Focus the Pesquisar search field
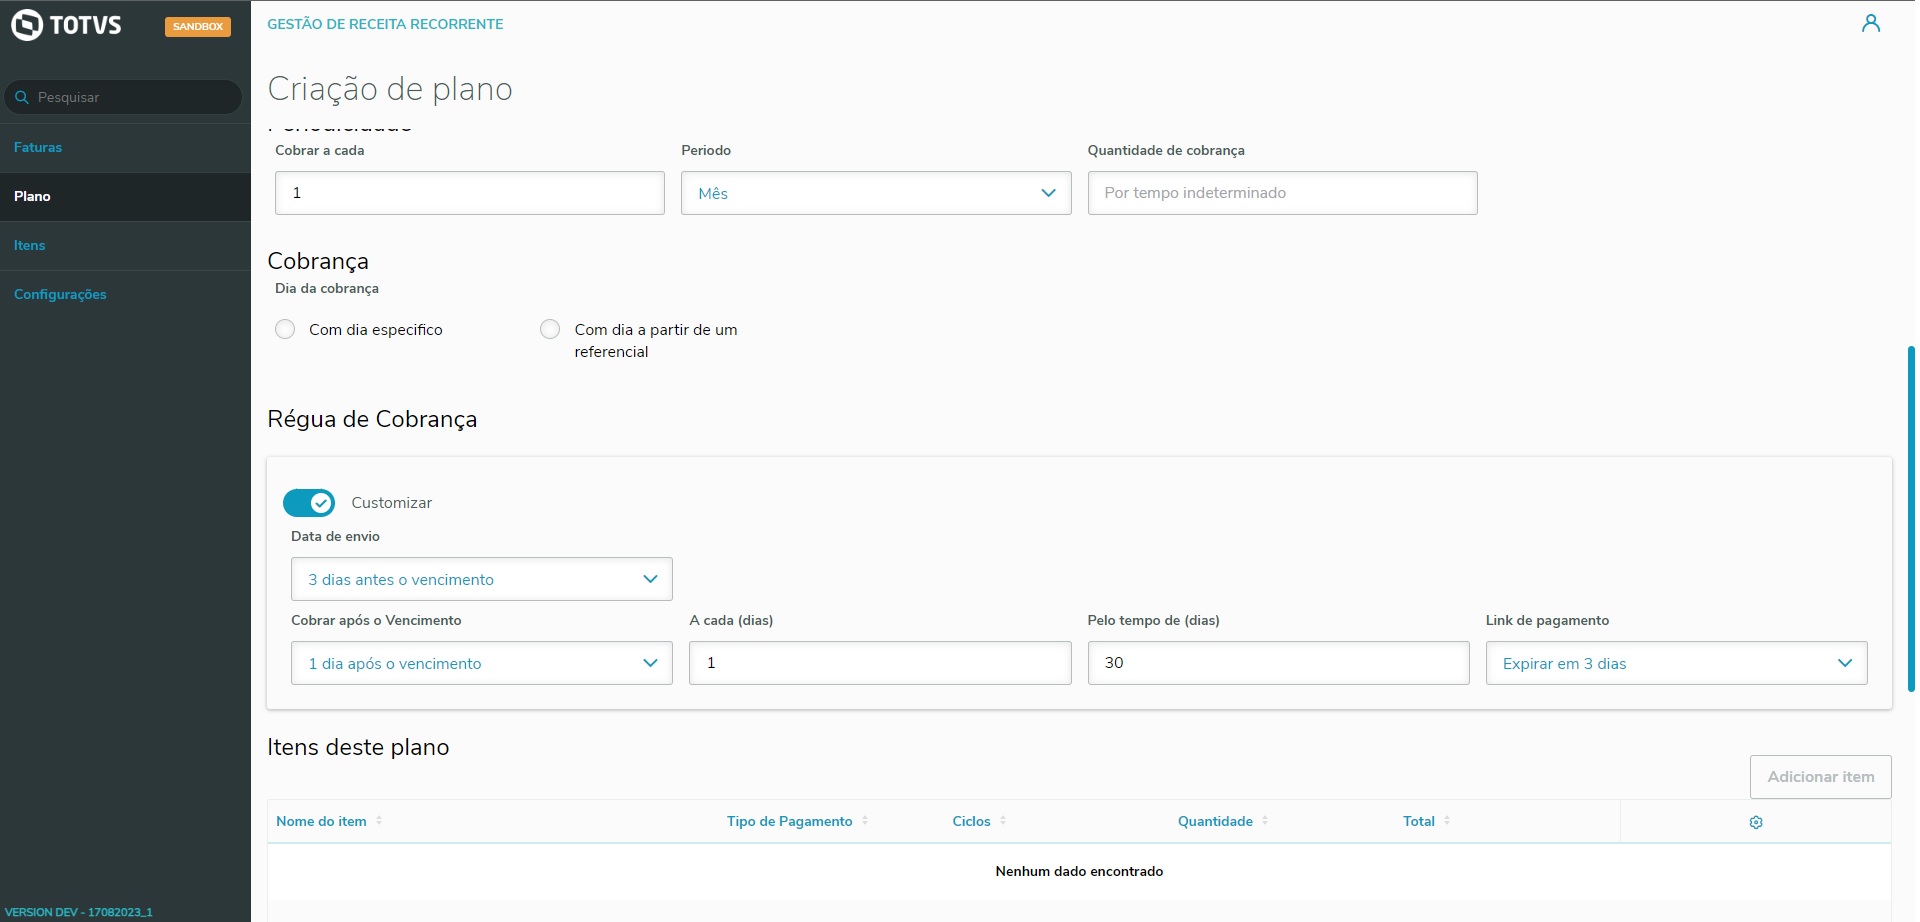This screenshot has width=1920, height=922. pyautogui.click(x=130, y=97)
